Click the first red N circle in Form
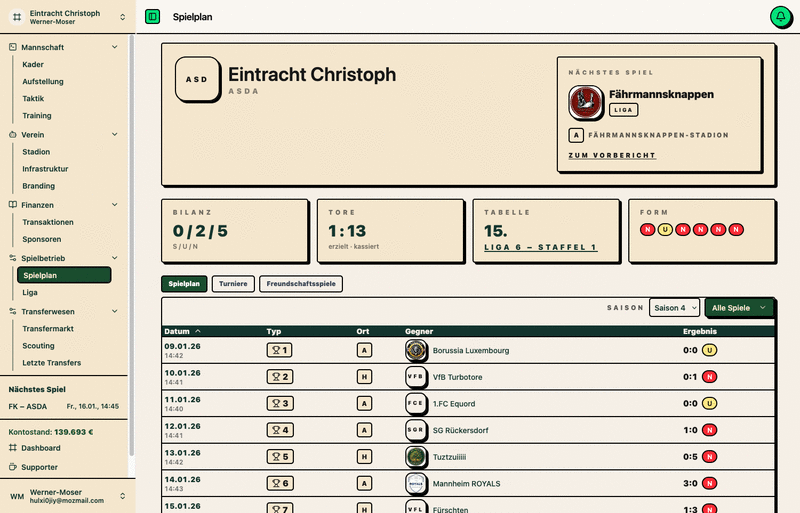 point(647,230)
